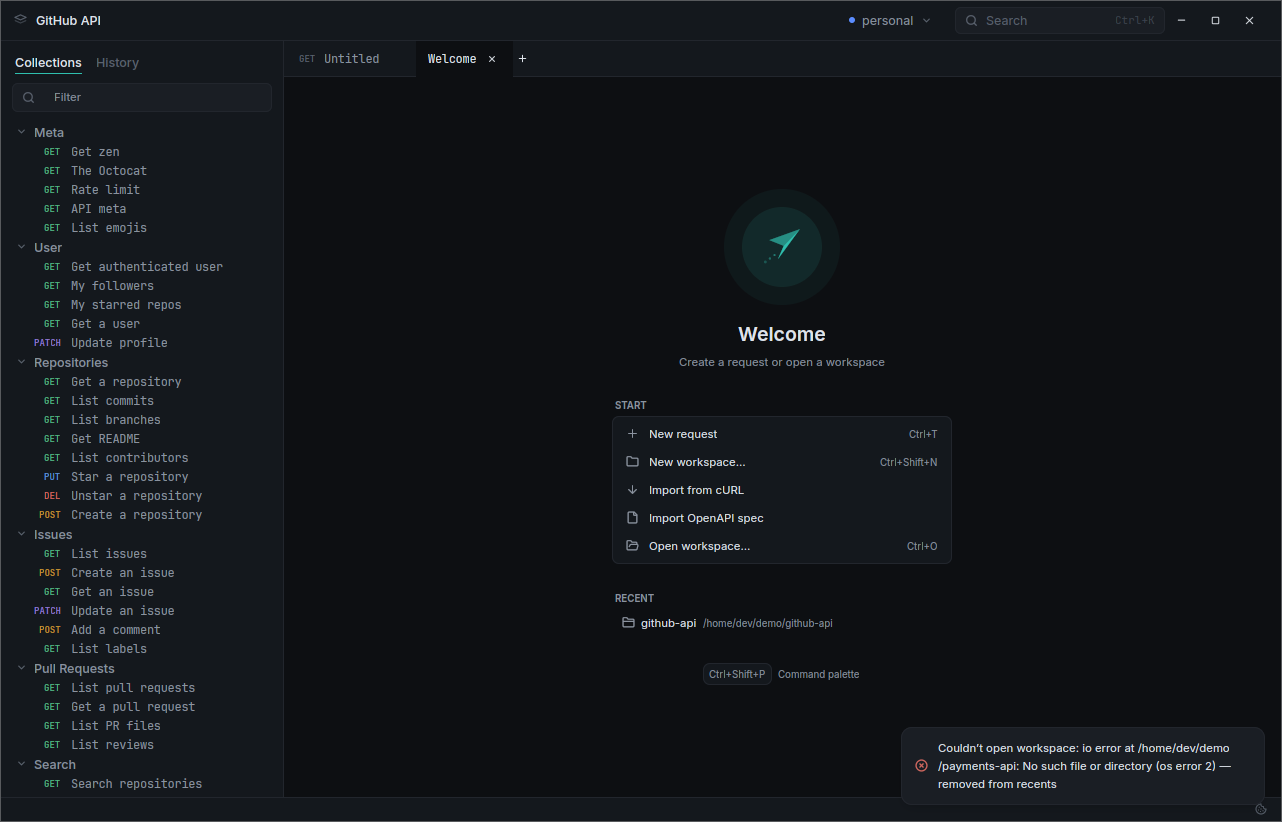Click the paper plane Welcome logo
The height and width of the screenshot is (822, 1282).
(782, 247)
